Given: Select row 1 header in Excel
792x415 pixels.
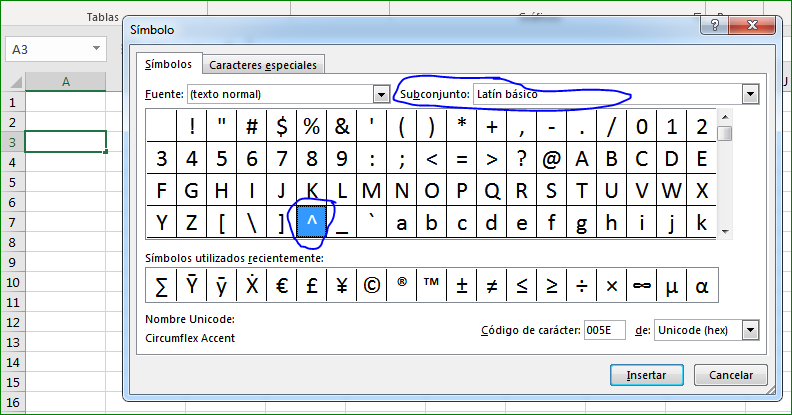Looking at the screenshot, I should click(13, 102).
